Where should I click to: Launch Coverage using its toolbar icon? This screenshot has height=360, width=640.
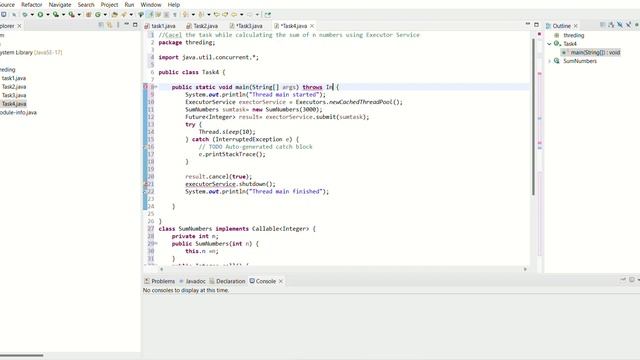click(56, 14)
